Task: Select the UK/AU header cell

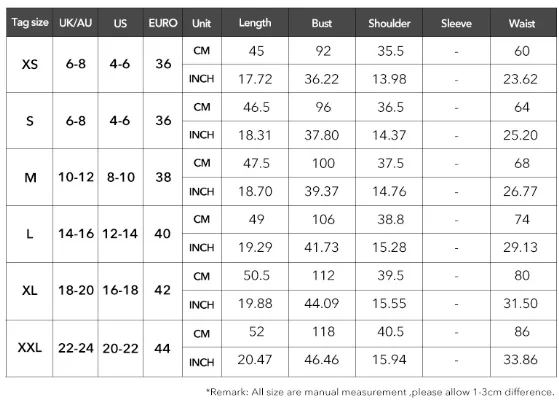Action: click(x=75, y=23)
